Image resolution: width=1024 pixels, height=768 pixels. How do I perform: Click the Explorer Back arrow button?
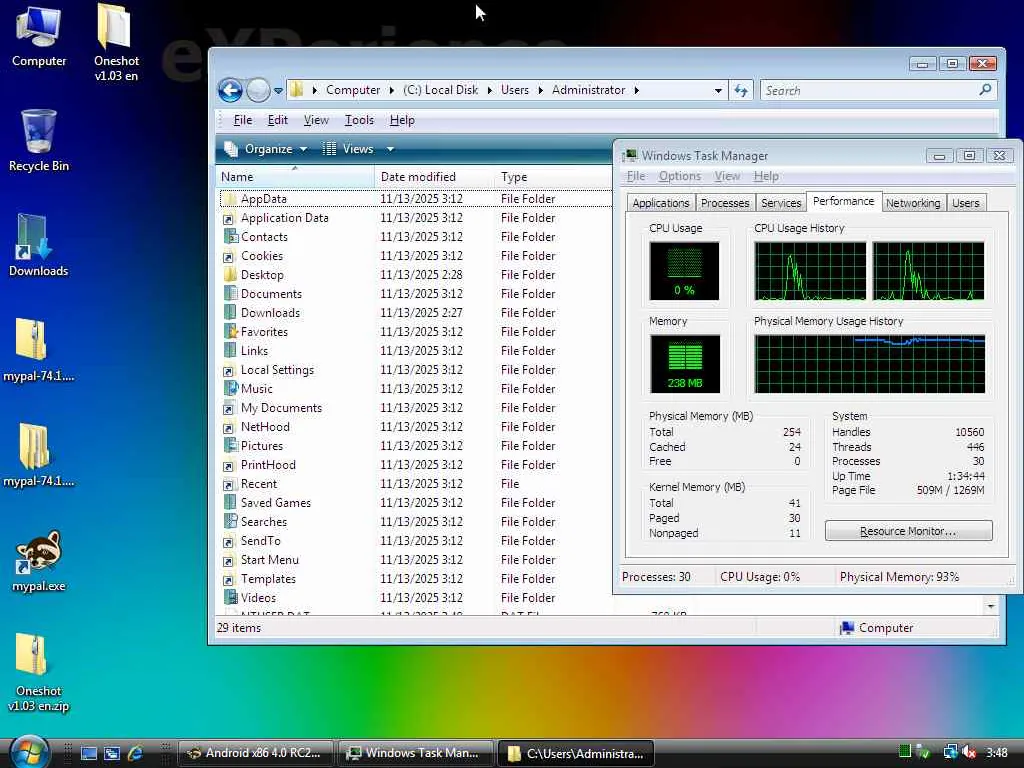click(x=230, y=90)
